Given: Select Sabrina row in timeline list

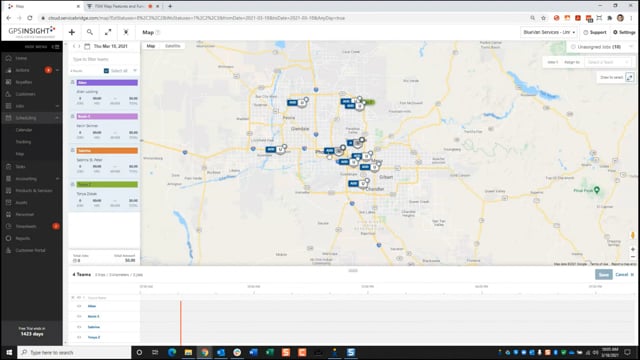Looking at the screenshot, I should point(94,327).
